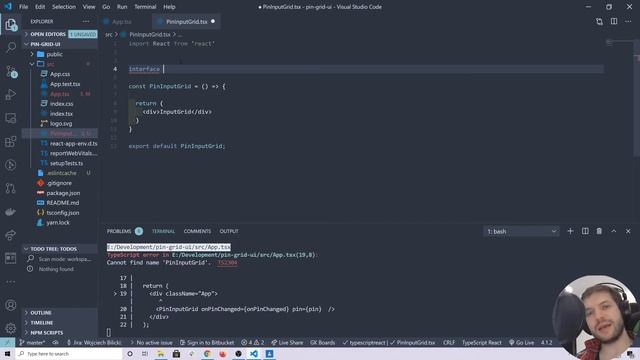
Task: Open the Selection menu
Action: 64,7
